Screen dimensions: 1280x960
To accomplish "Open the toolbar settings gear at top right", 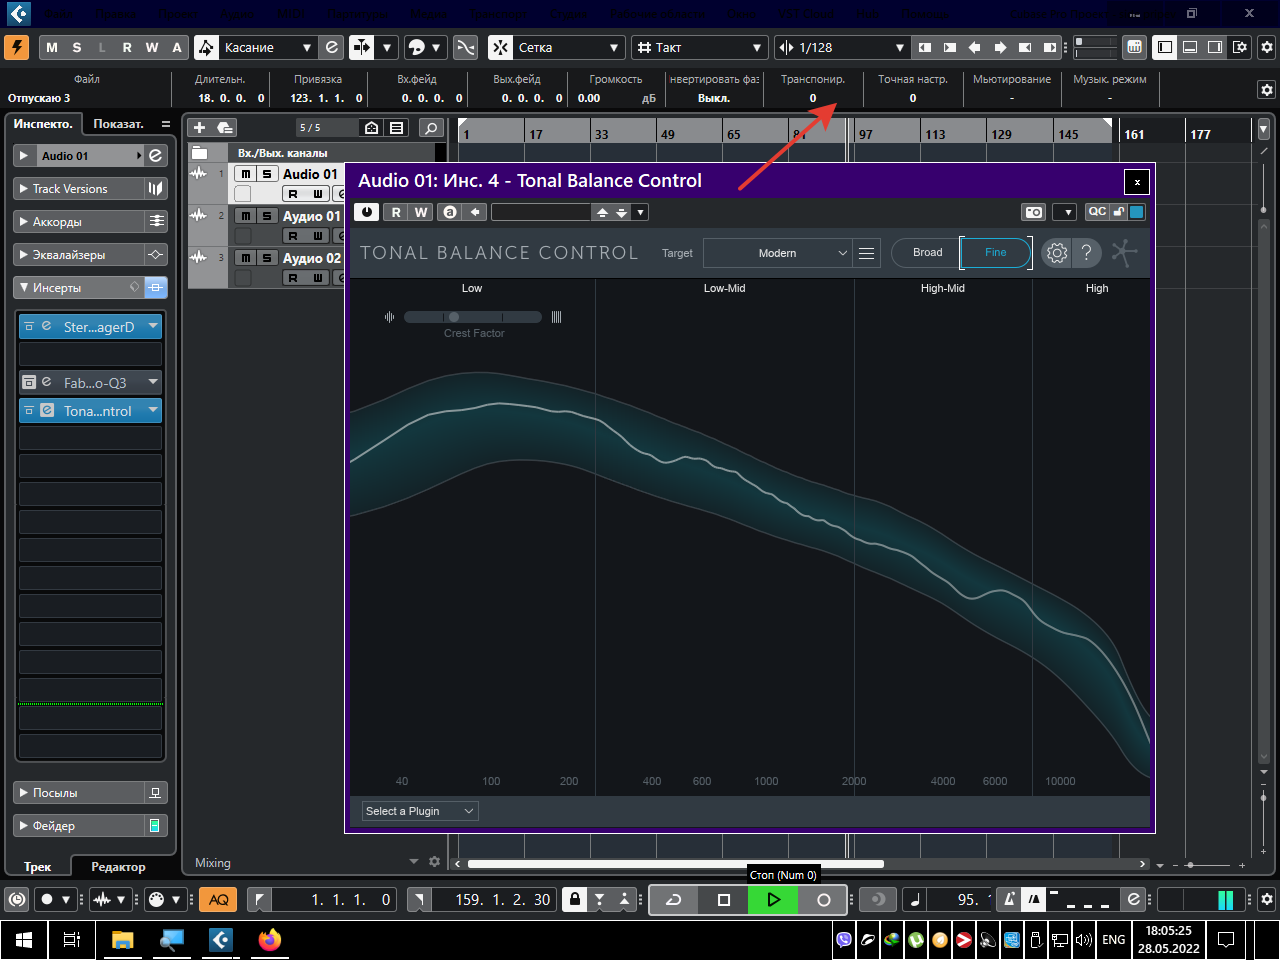I will (x=1267, y=47).
